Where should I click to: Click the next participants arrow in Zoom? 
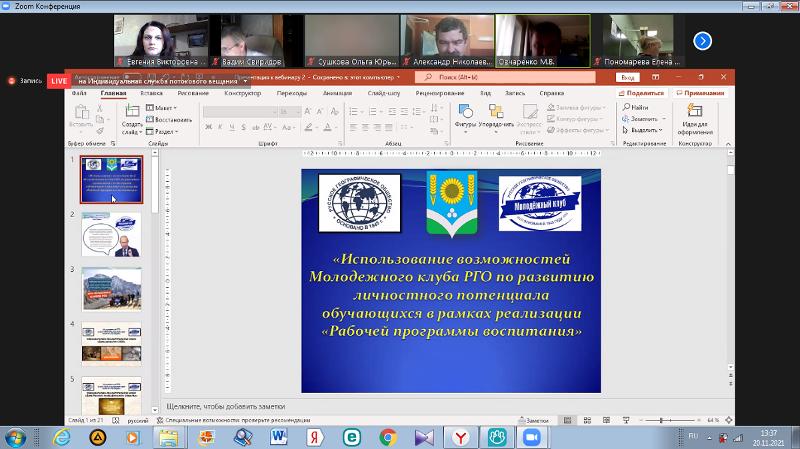coord(703,41)
